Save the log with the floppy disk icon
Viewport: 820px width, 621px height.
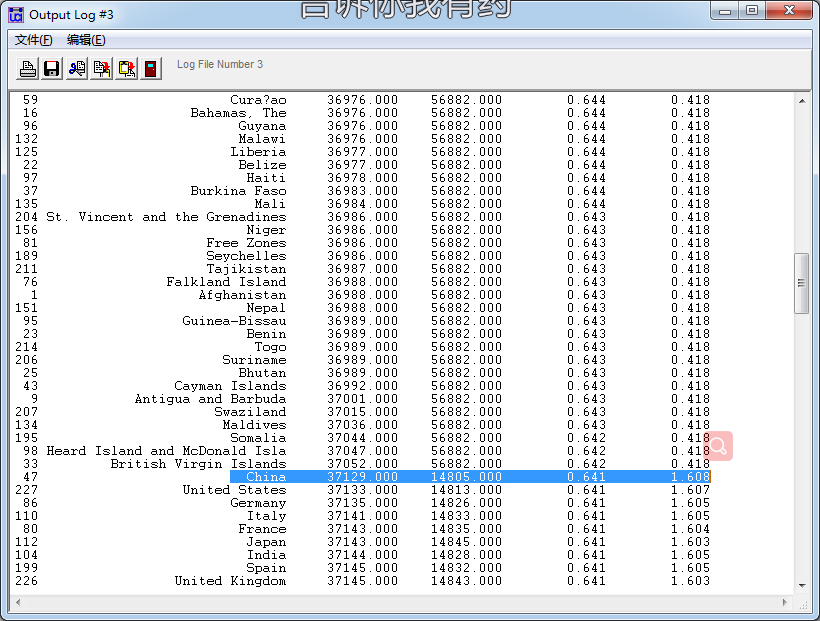[x=52, y=69]
